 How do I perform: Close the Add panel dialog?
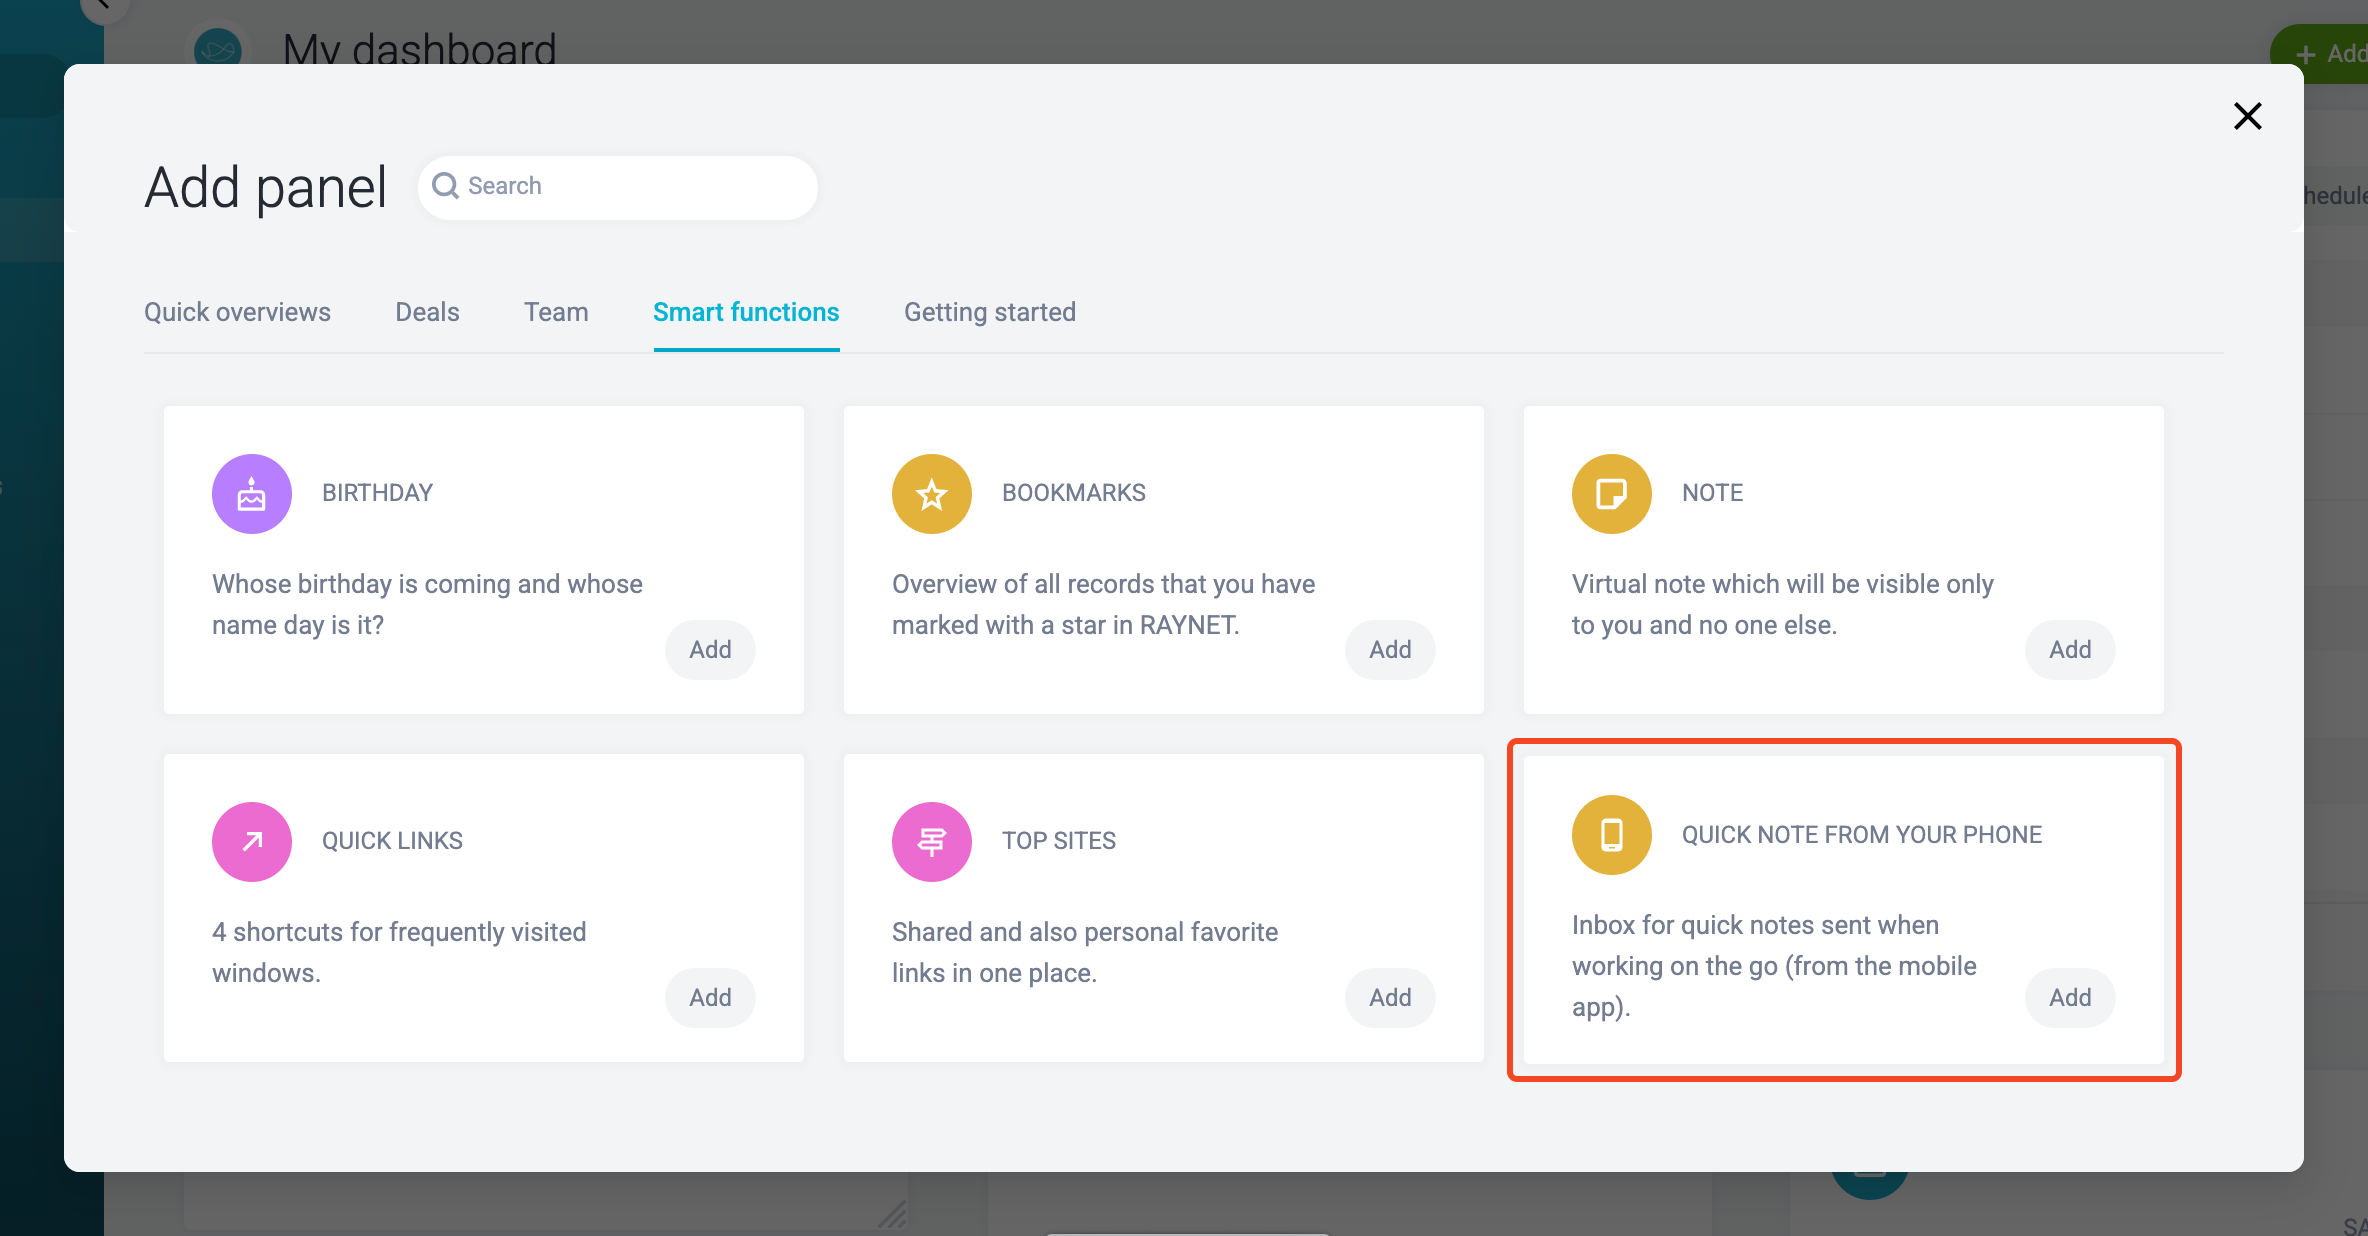[x=2248, y=116]
